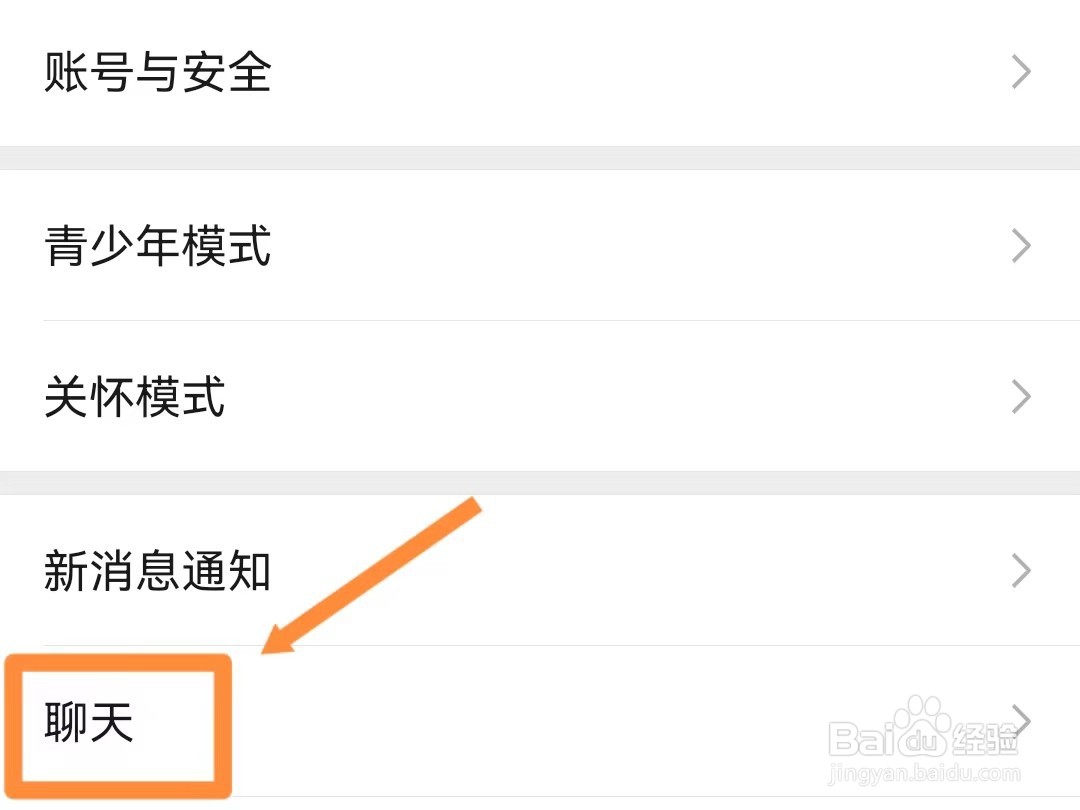The image size is (1080, 810).
Task: Expand 账号与安全 via its right chevron
Action: coord(1020,72)
